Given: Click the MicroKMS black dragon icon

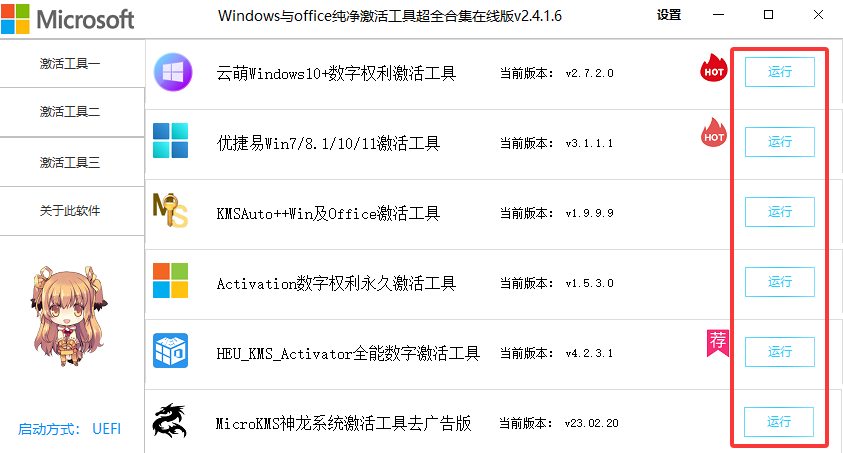Looking at the screenshot, I should click(x=169, y=421).
